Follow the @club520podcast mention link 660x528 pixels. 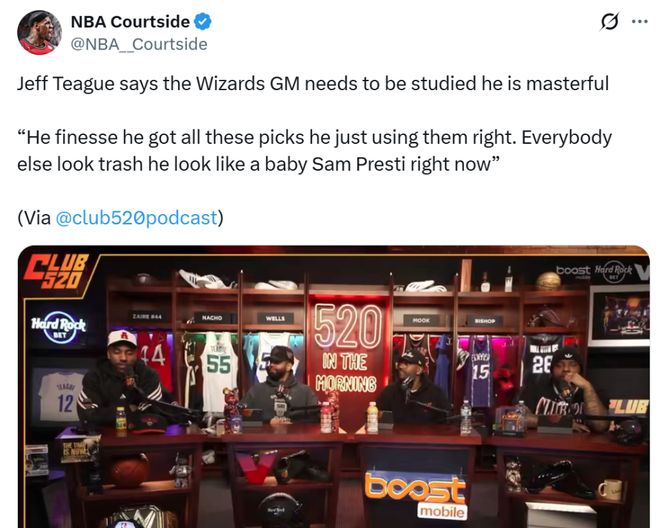point(137,218)
